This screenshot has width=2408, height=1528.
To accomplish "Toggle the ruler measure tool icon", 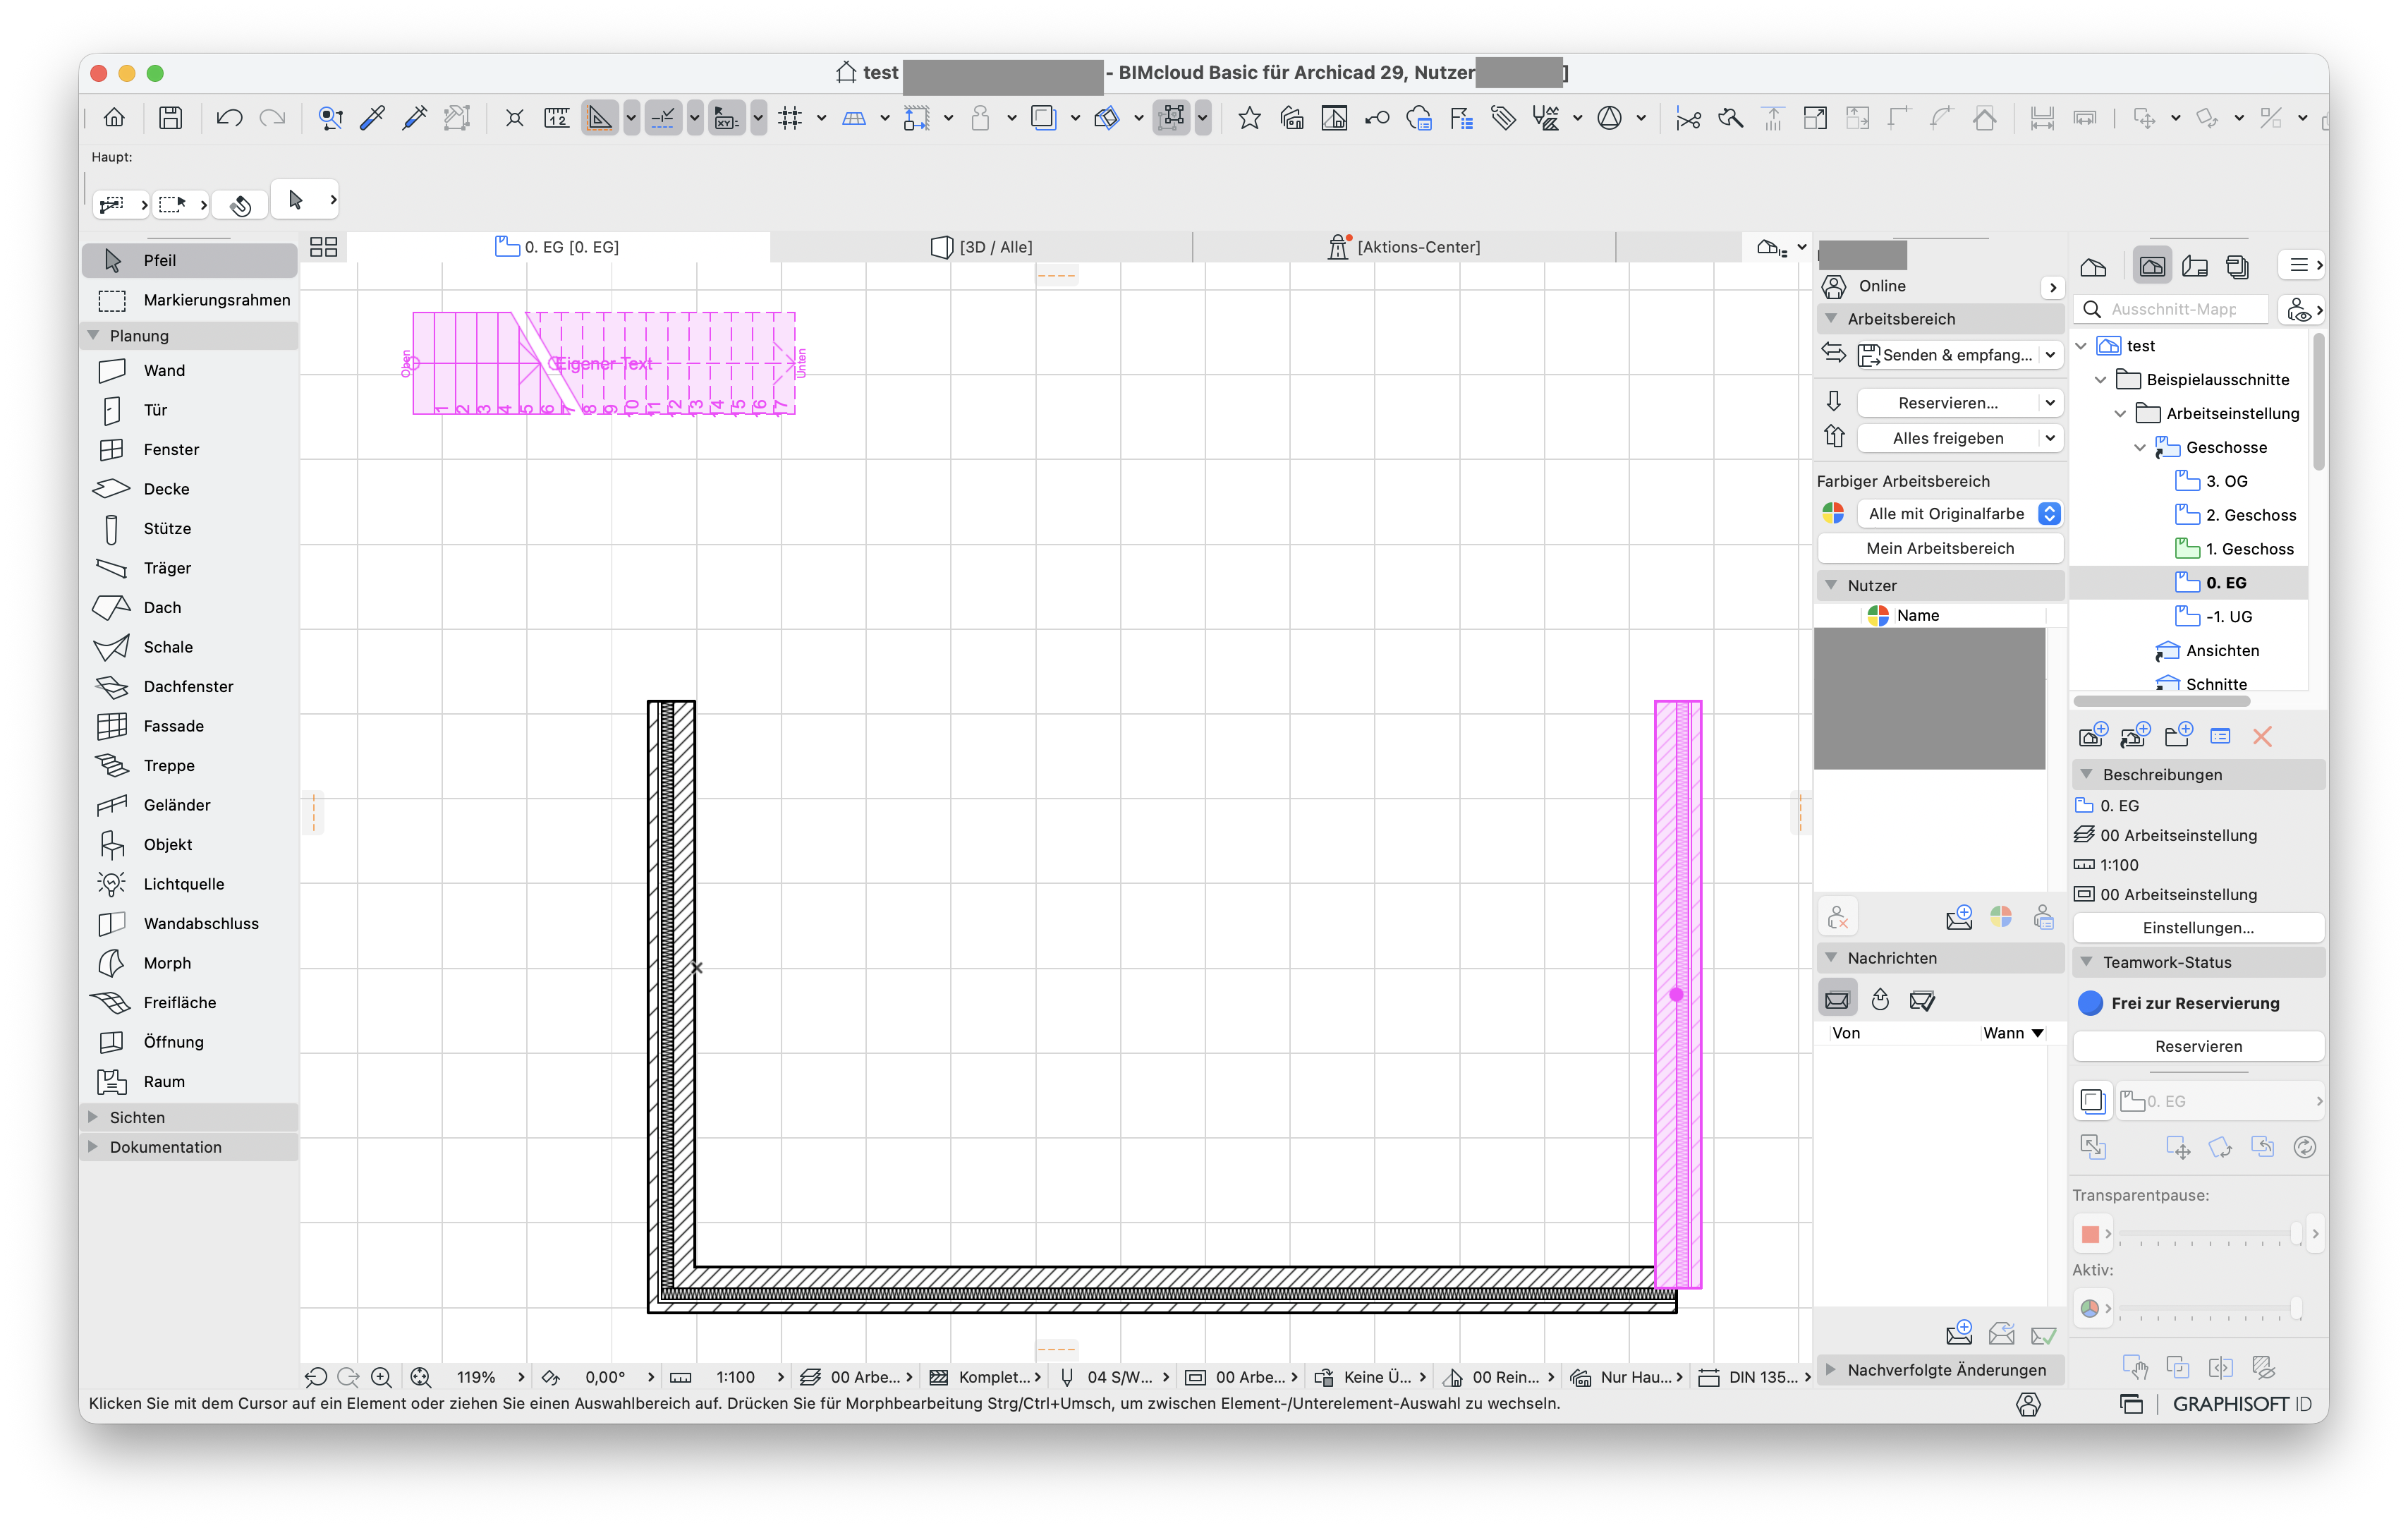I will (x=557, y=118).
